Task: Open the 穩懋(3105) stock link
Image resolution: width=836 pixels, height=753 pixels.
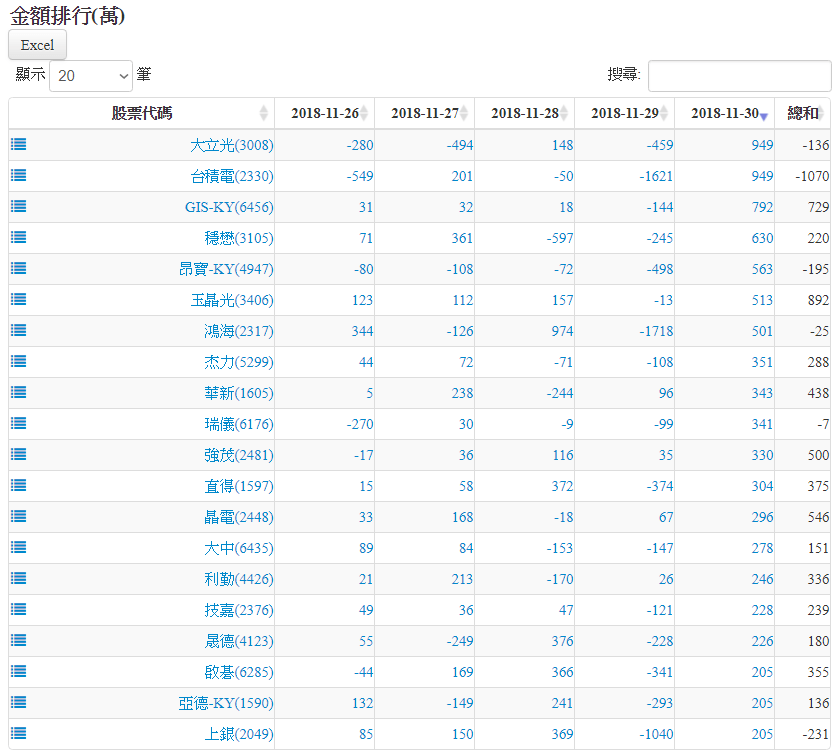Action: [x=238, y=238]
